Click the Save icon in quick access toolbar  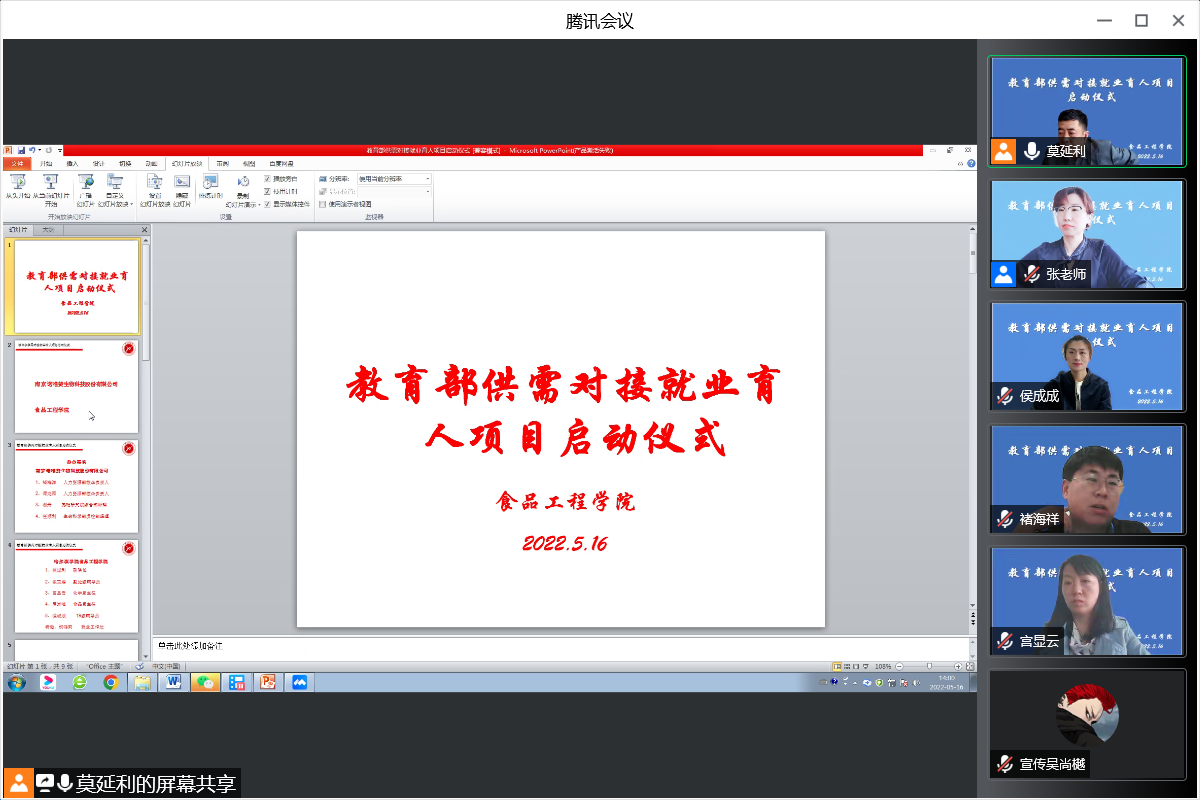[20, 150]
